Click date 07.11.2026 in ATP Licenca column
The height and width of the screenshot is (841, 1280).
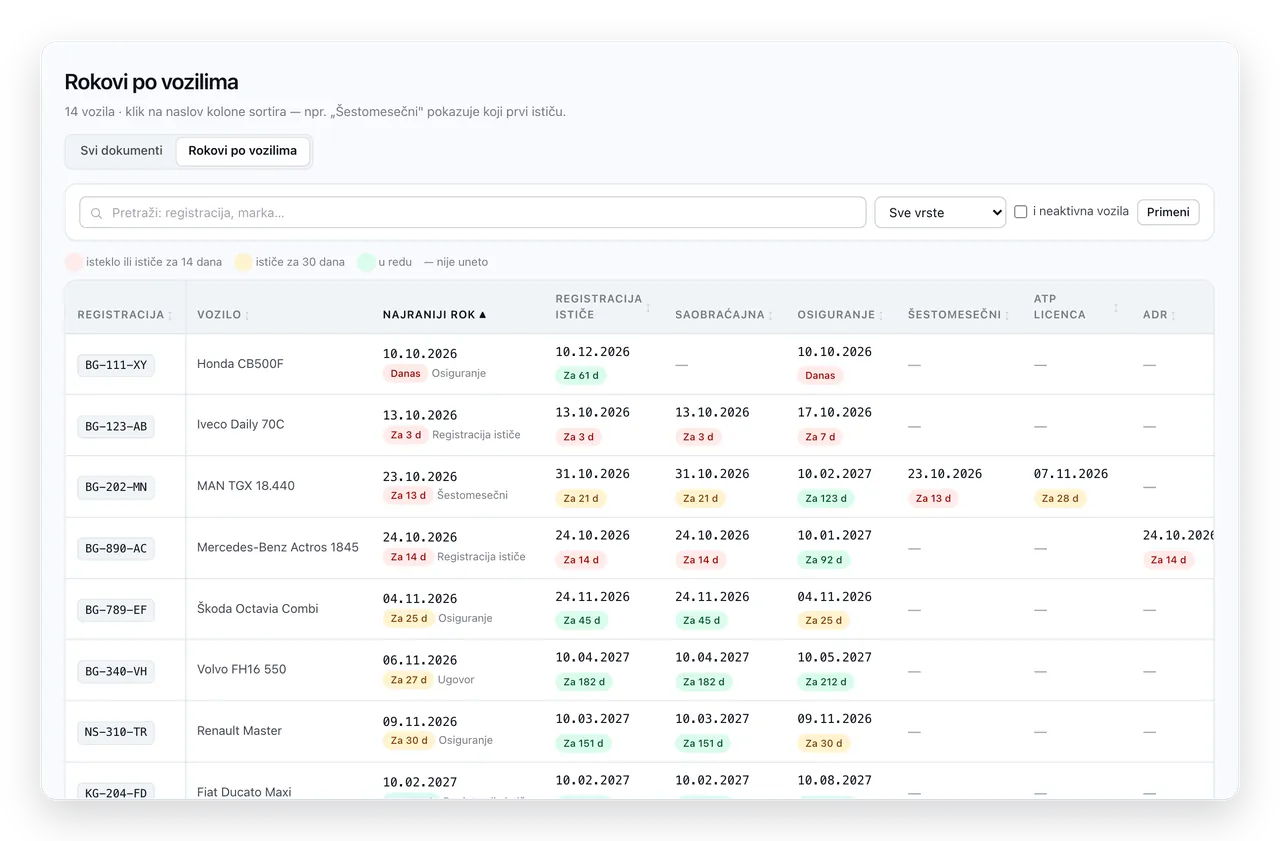(1071, 474)
